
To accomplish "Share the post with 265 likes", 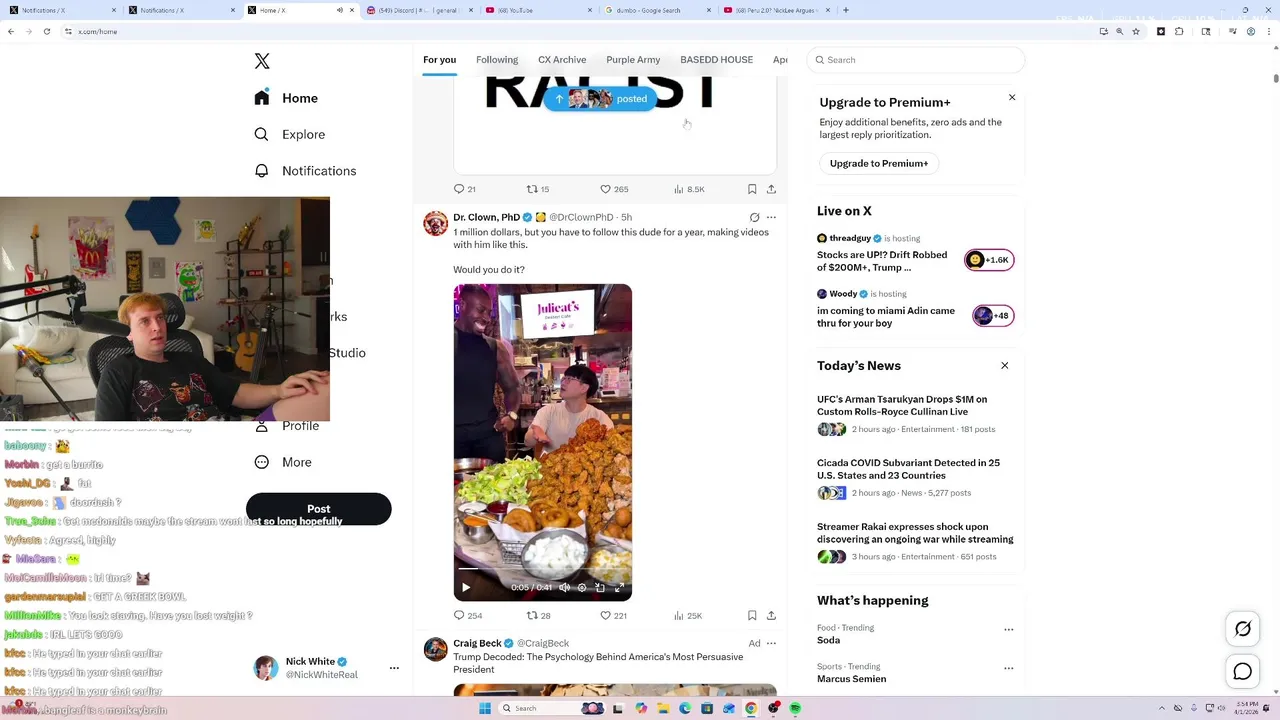I will pyautogui.click(x=771, y=189).
